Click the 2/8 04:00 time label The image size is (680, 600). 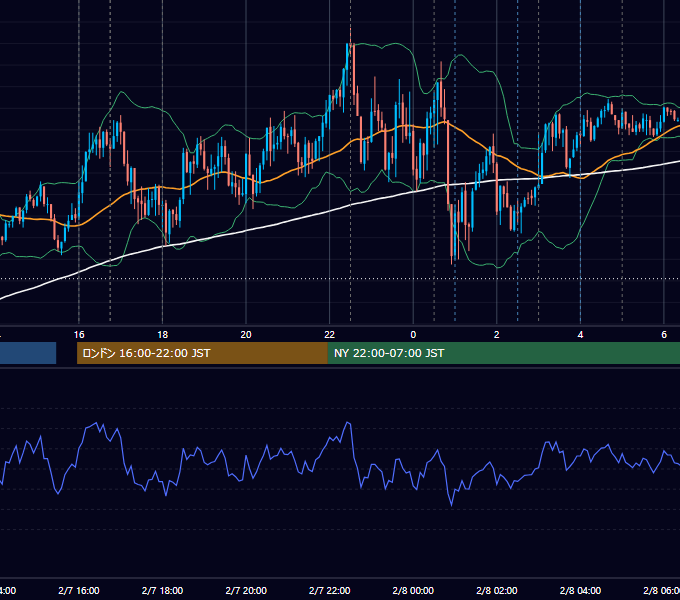click(x=580, y=590)
